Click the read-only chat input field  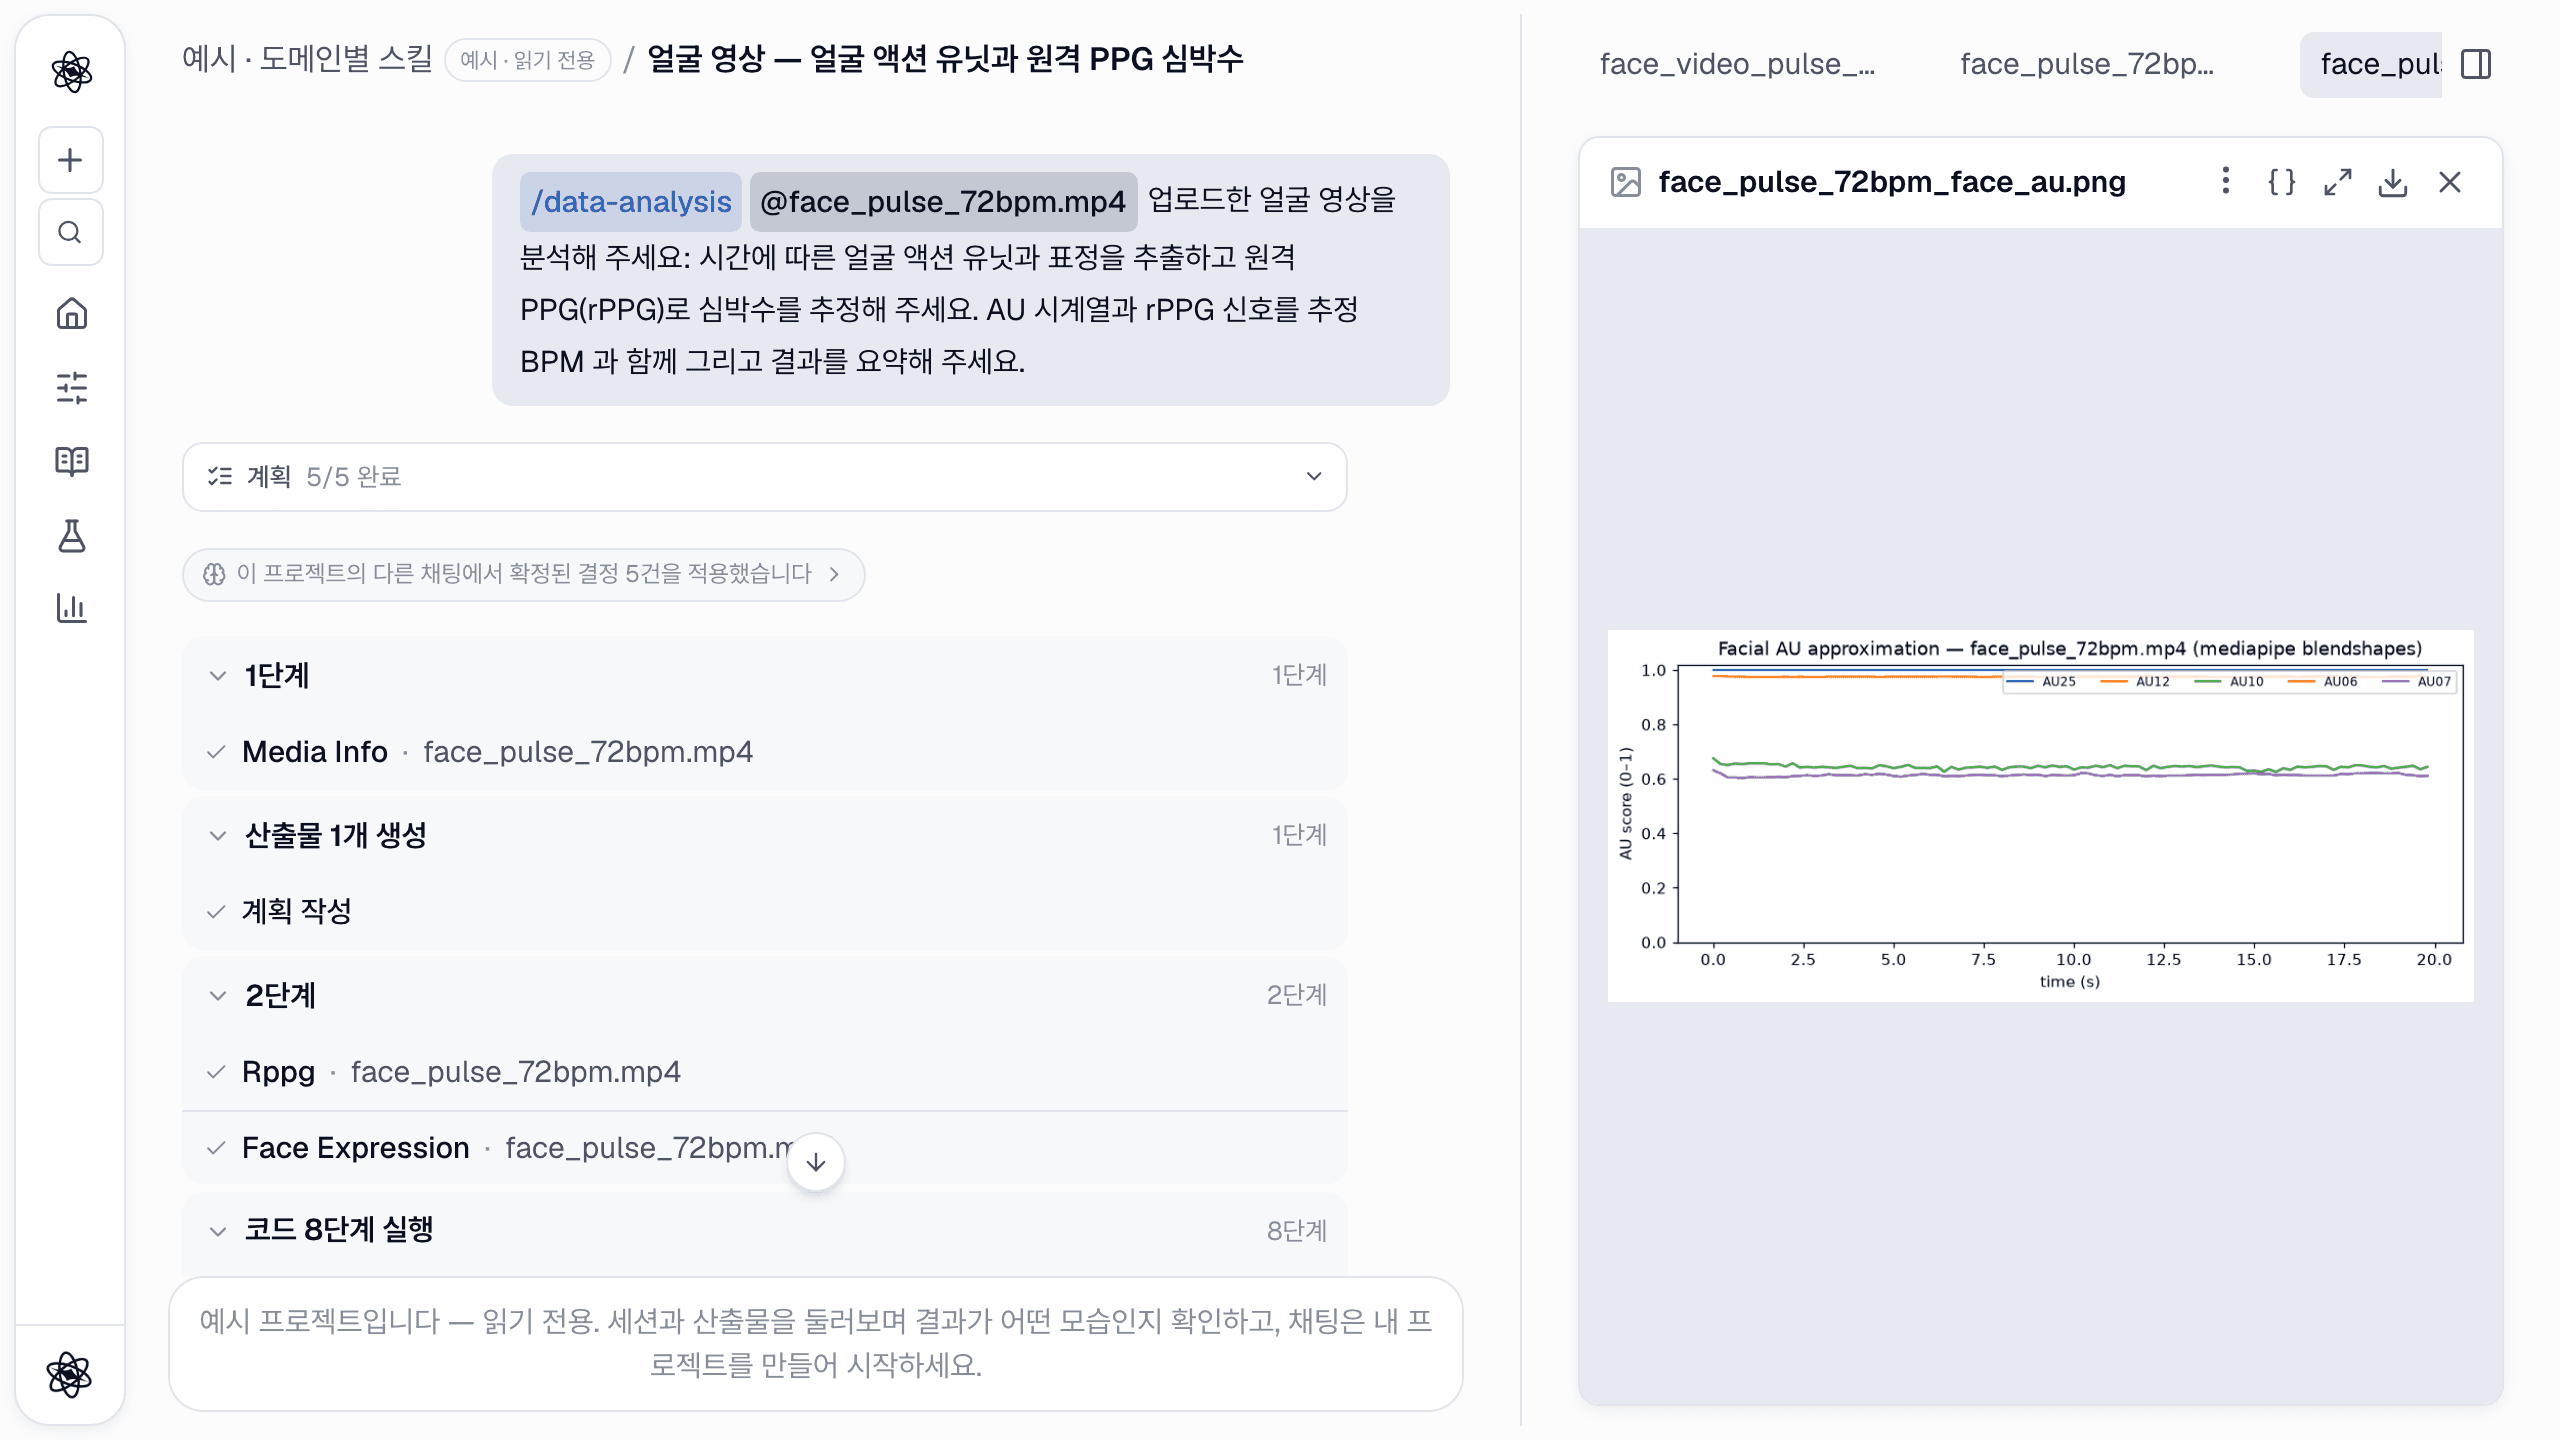click(816, 1343)
